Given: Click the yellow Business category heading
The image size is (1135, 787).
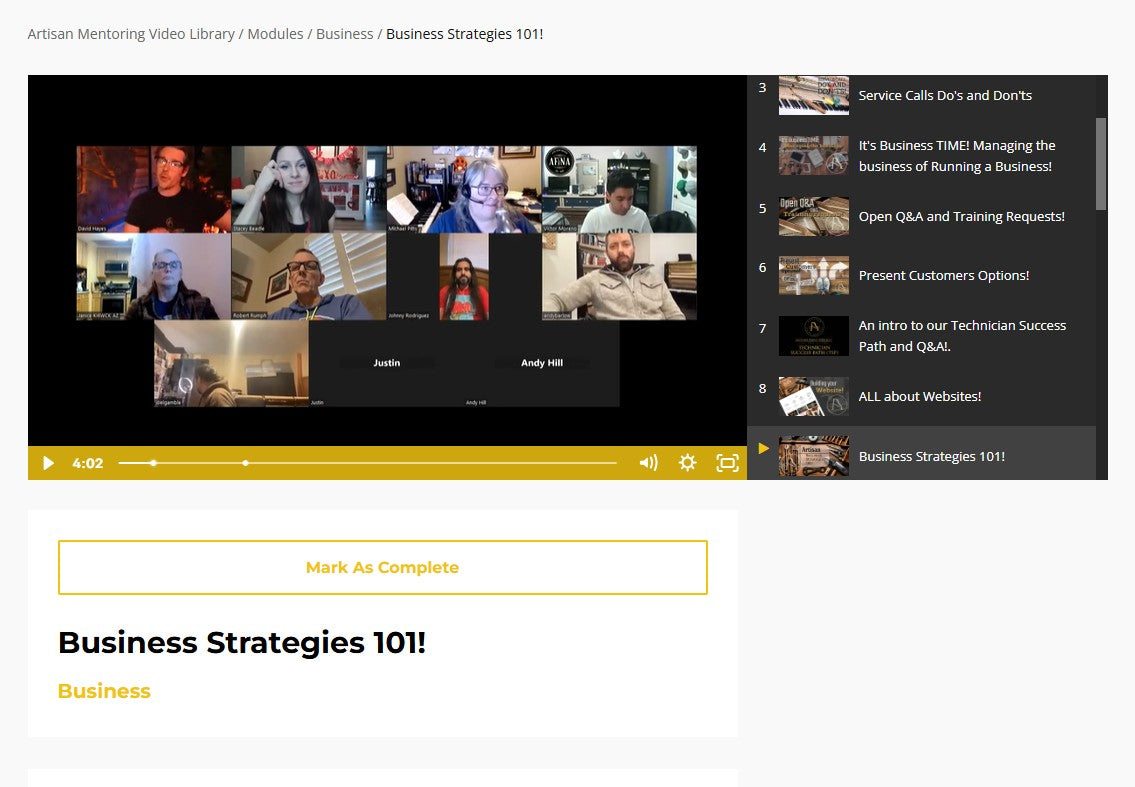Looking at the screenshot, I should [x=104, y=691].
